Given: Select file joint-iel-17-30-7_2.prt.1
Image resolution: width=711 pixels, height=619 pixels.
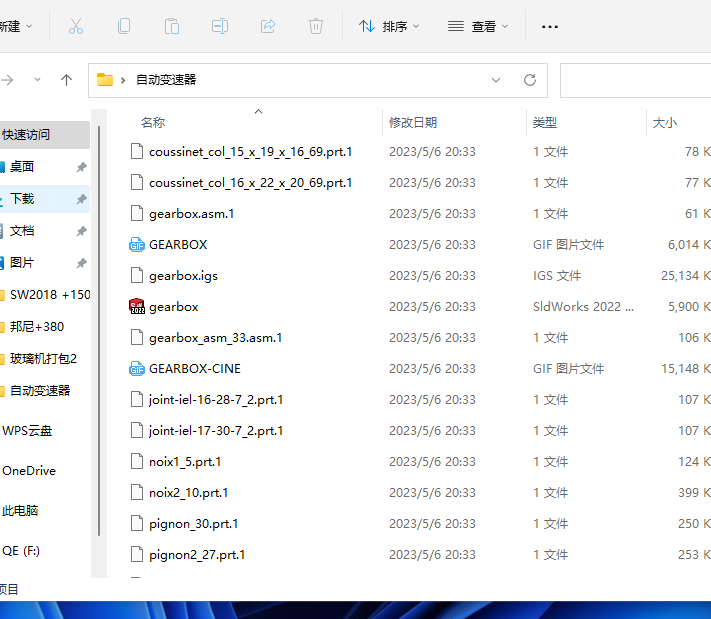Looking at the screenshot, I should 216,431.
